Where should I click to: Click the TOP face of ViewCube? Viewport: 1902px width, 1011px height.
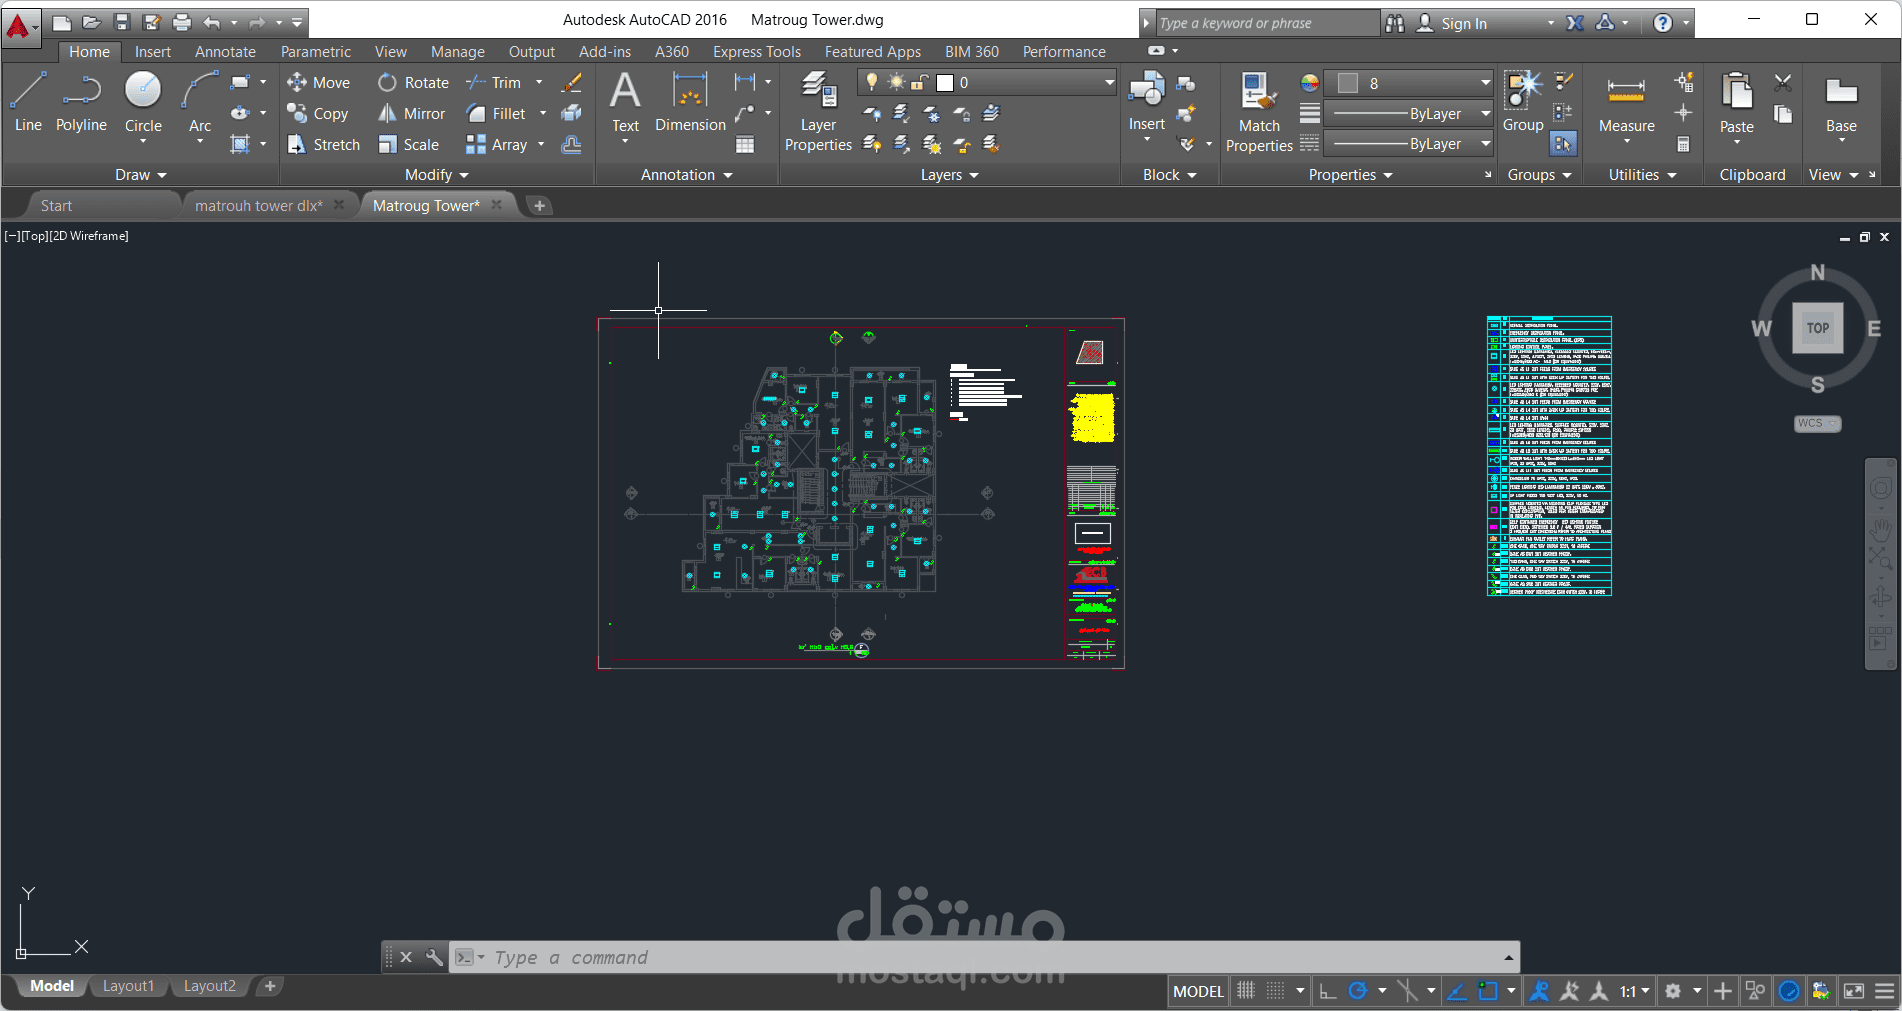click(x=1818, y=328)
